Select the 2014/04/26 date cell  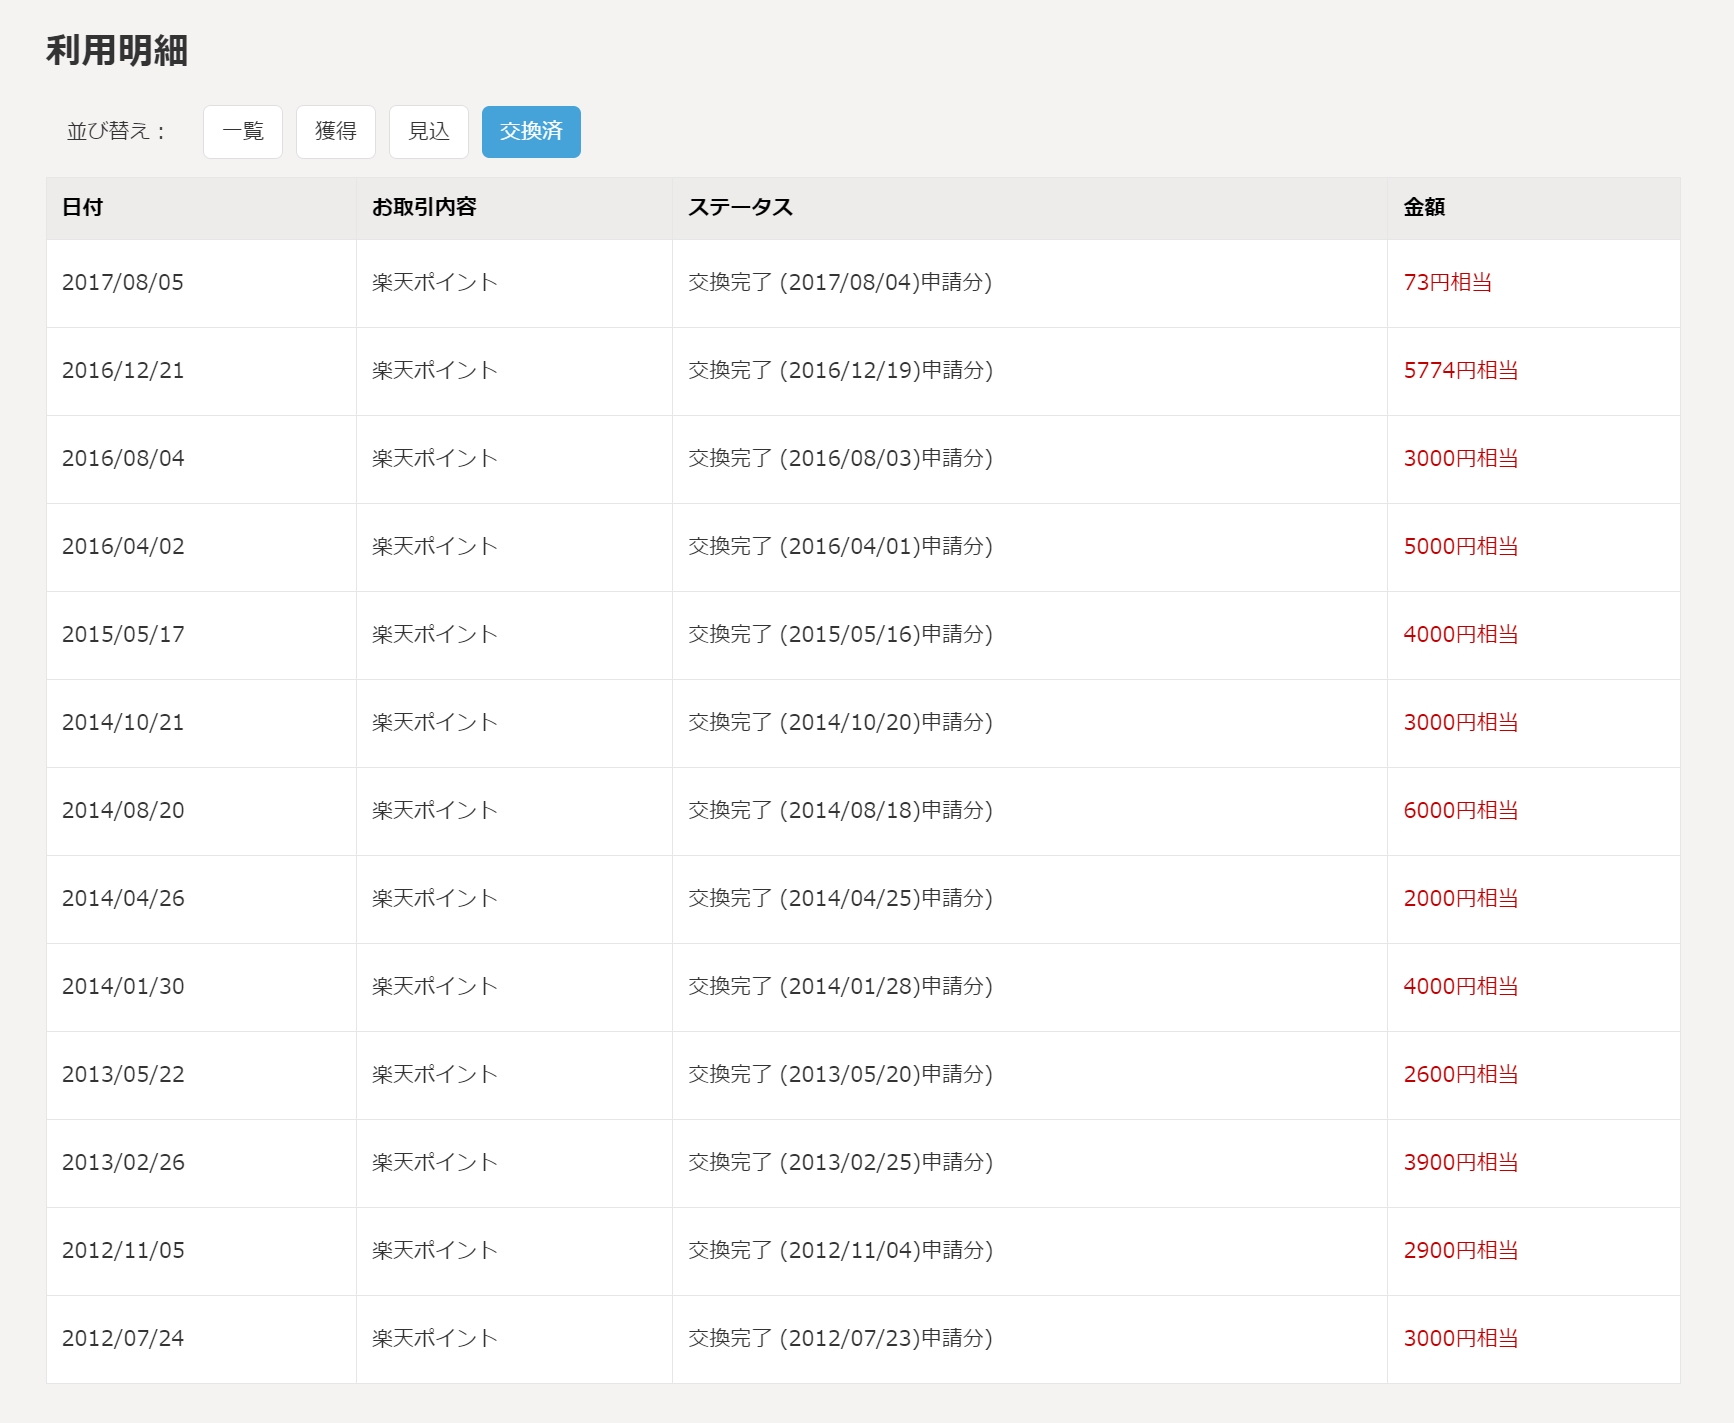[123, 899]
